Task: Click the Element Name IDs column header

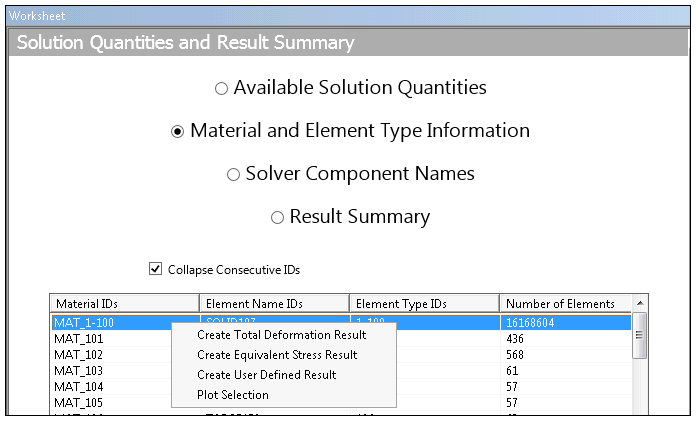Action: [x=274, y=304]
